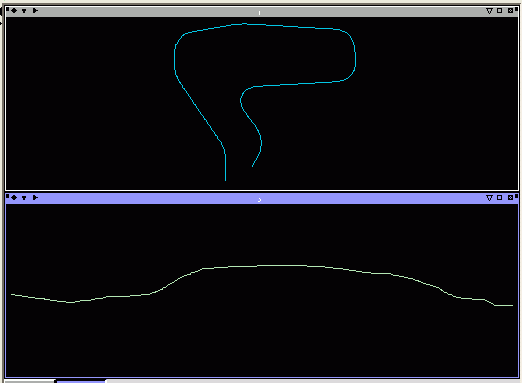Click the square maximize icon in the purple bottom panel header

[499, 198]
